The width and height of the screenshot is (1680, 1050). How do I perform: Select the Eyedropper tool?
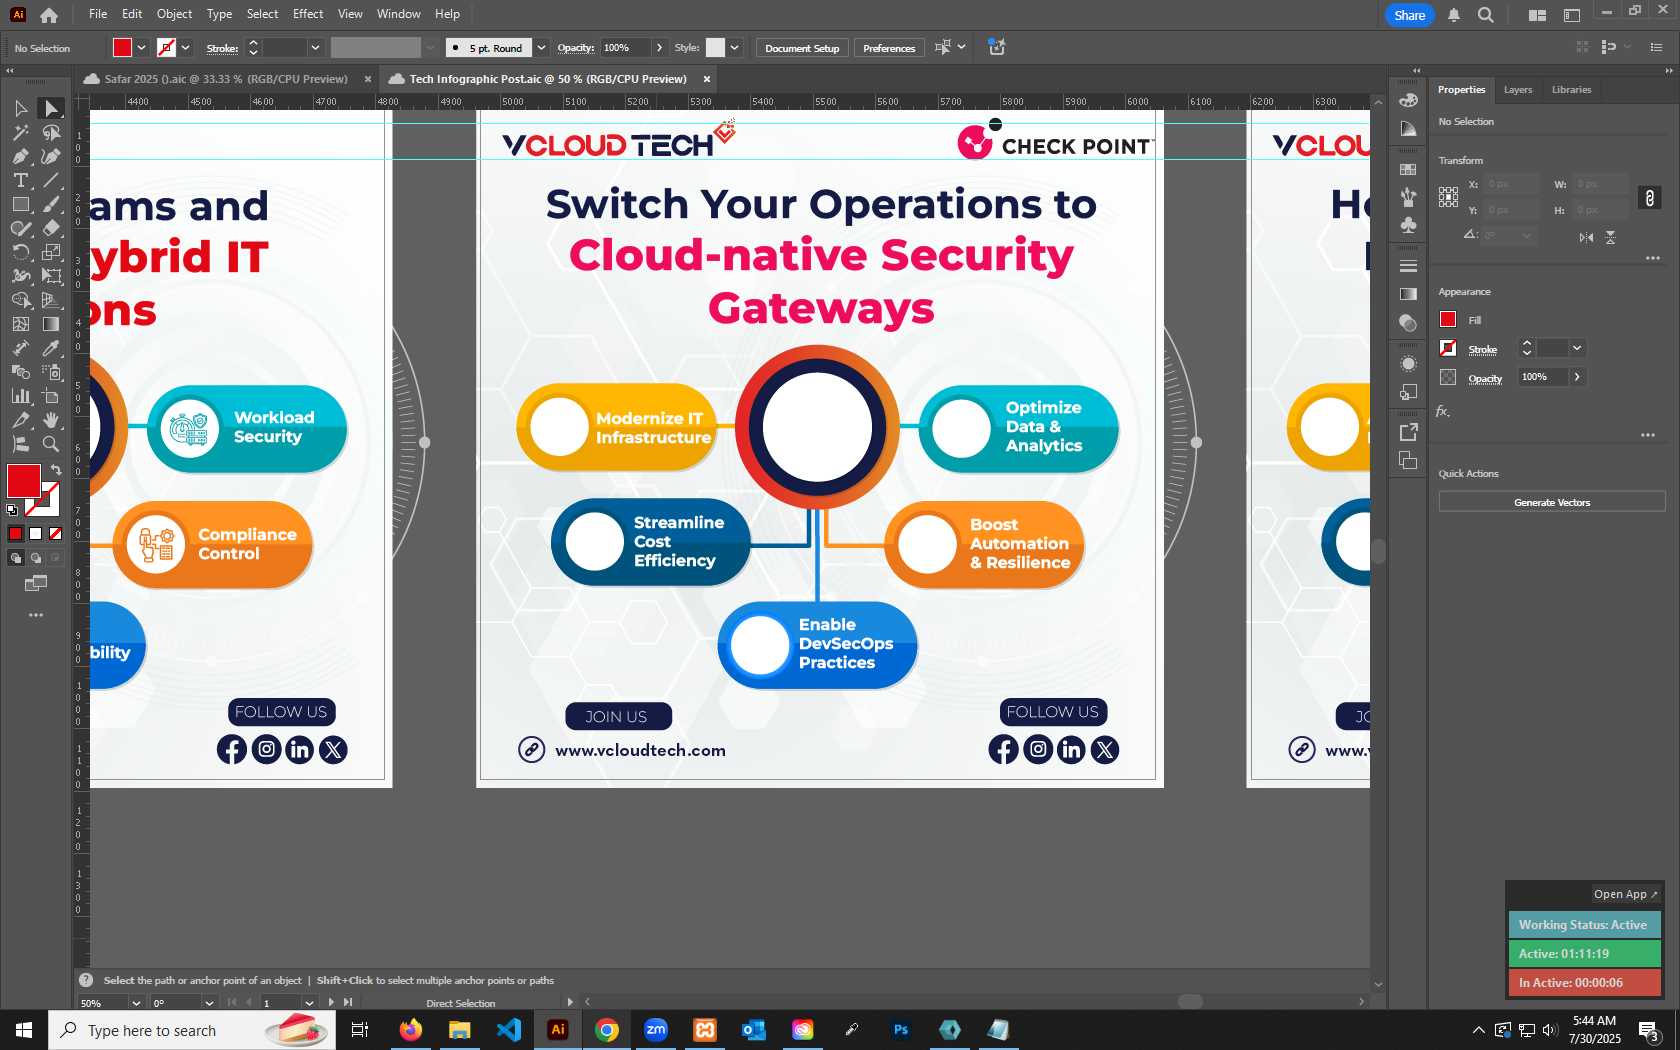(x=51, y=348)
